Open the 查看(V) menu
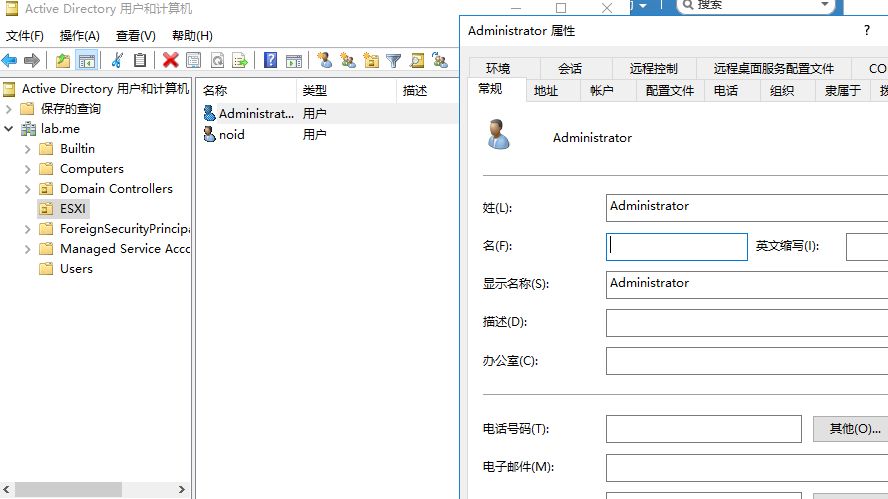888x499 pixels. click(x=136, y=36)
